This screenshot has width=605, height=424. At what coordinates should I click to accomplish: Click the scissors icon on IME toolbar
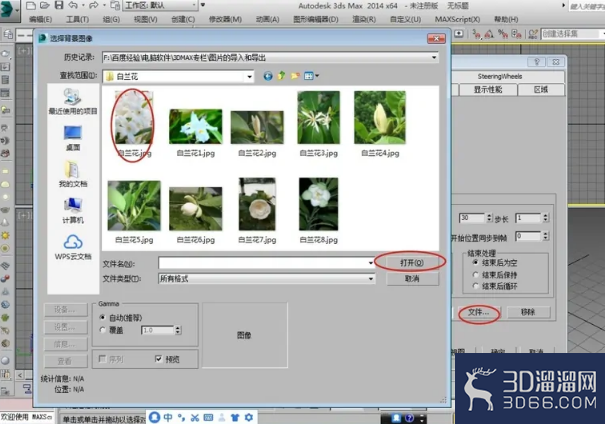pyautogui.click(x=195, y=417)
